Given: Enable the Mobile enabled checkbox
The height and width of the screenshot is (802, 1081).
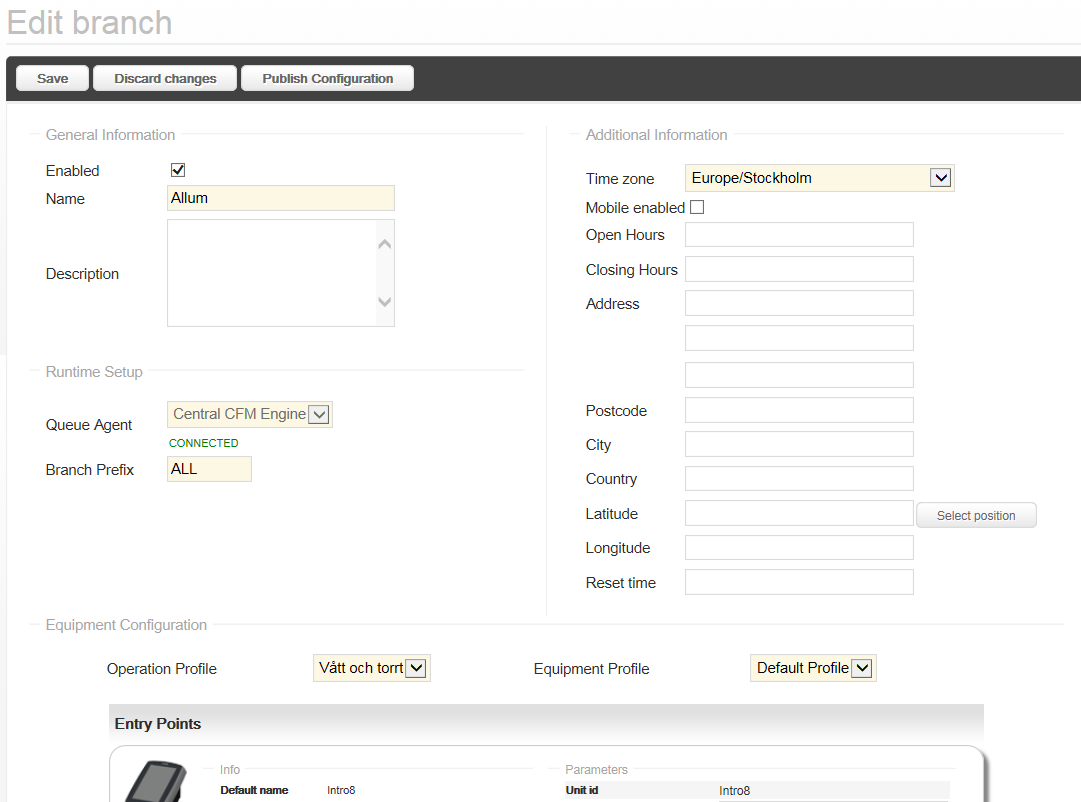Looking at the screenshot, I should pos(697,207).
